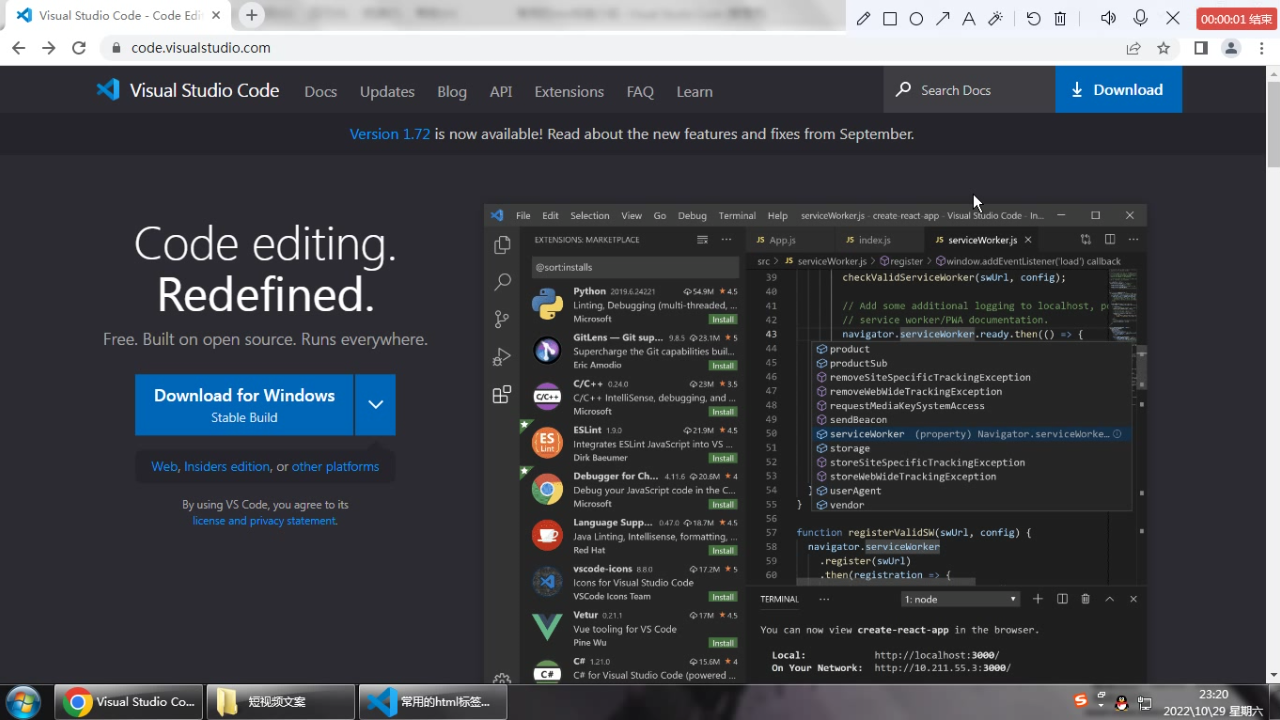Bookmark this page with the star
This screenshot has width=1280, height=720.
coord(1163,48)
